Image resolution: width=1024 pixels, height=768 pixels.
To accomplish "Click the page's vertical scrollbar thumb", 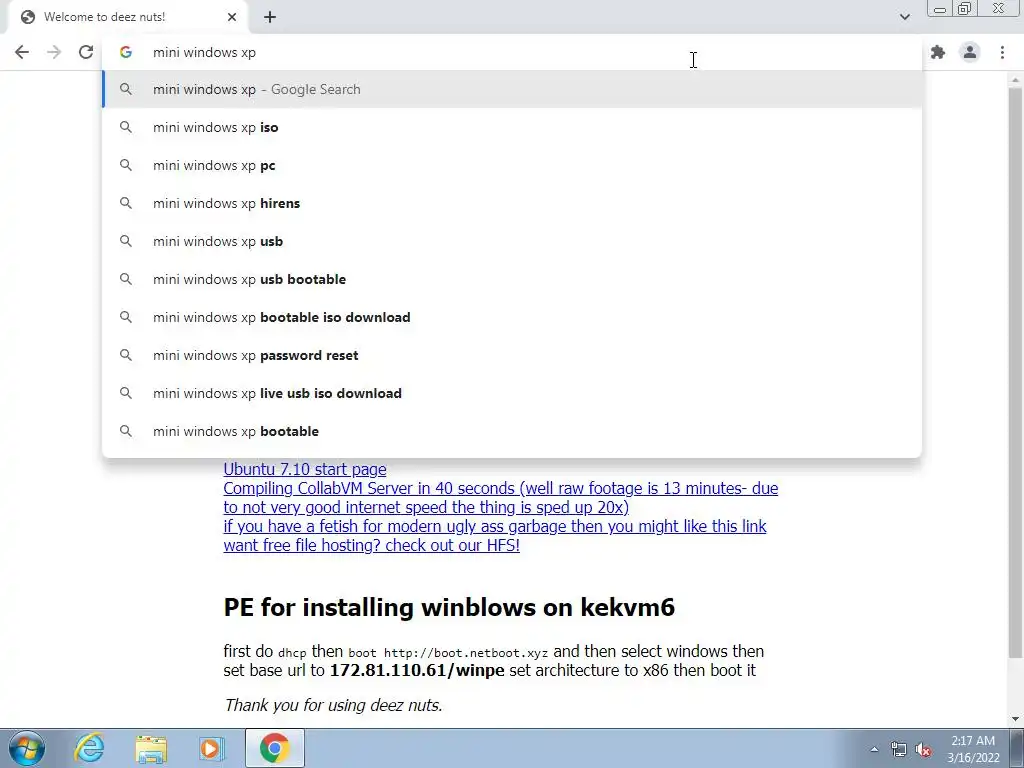I will point(1015,372).
